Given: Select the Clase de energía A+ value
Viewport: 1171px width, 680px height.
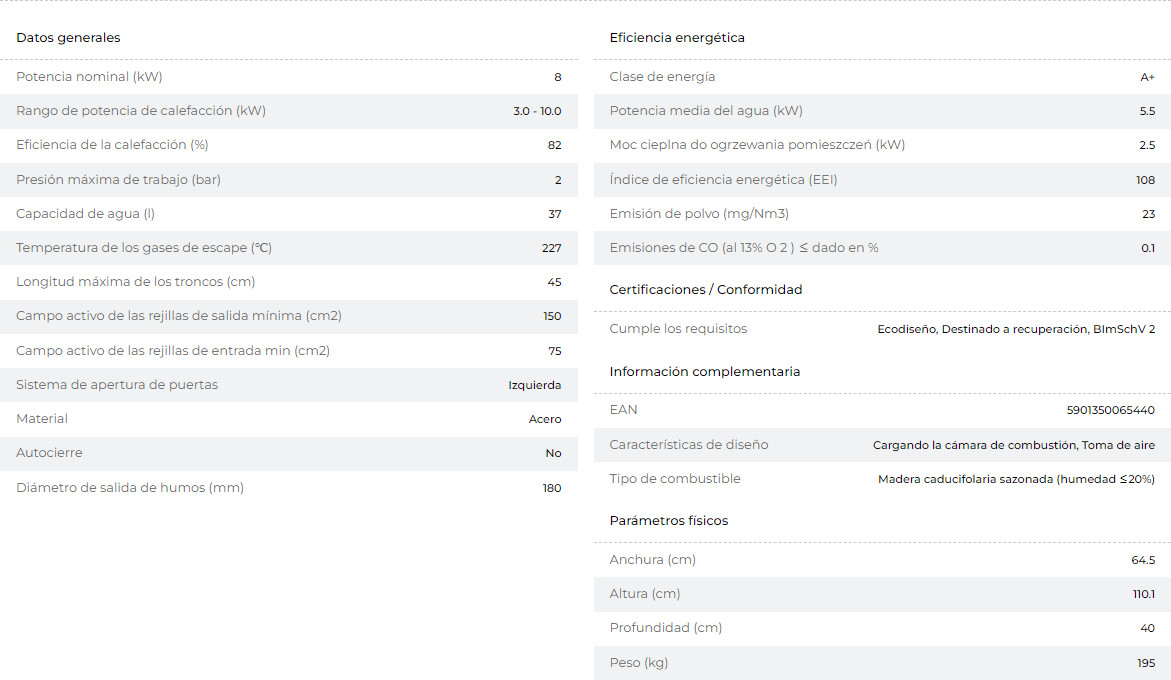Looking at the screenshot, I should click(x=1147, y=78).
